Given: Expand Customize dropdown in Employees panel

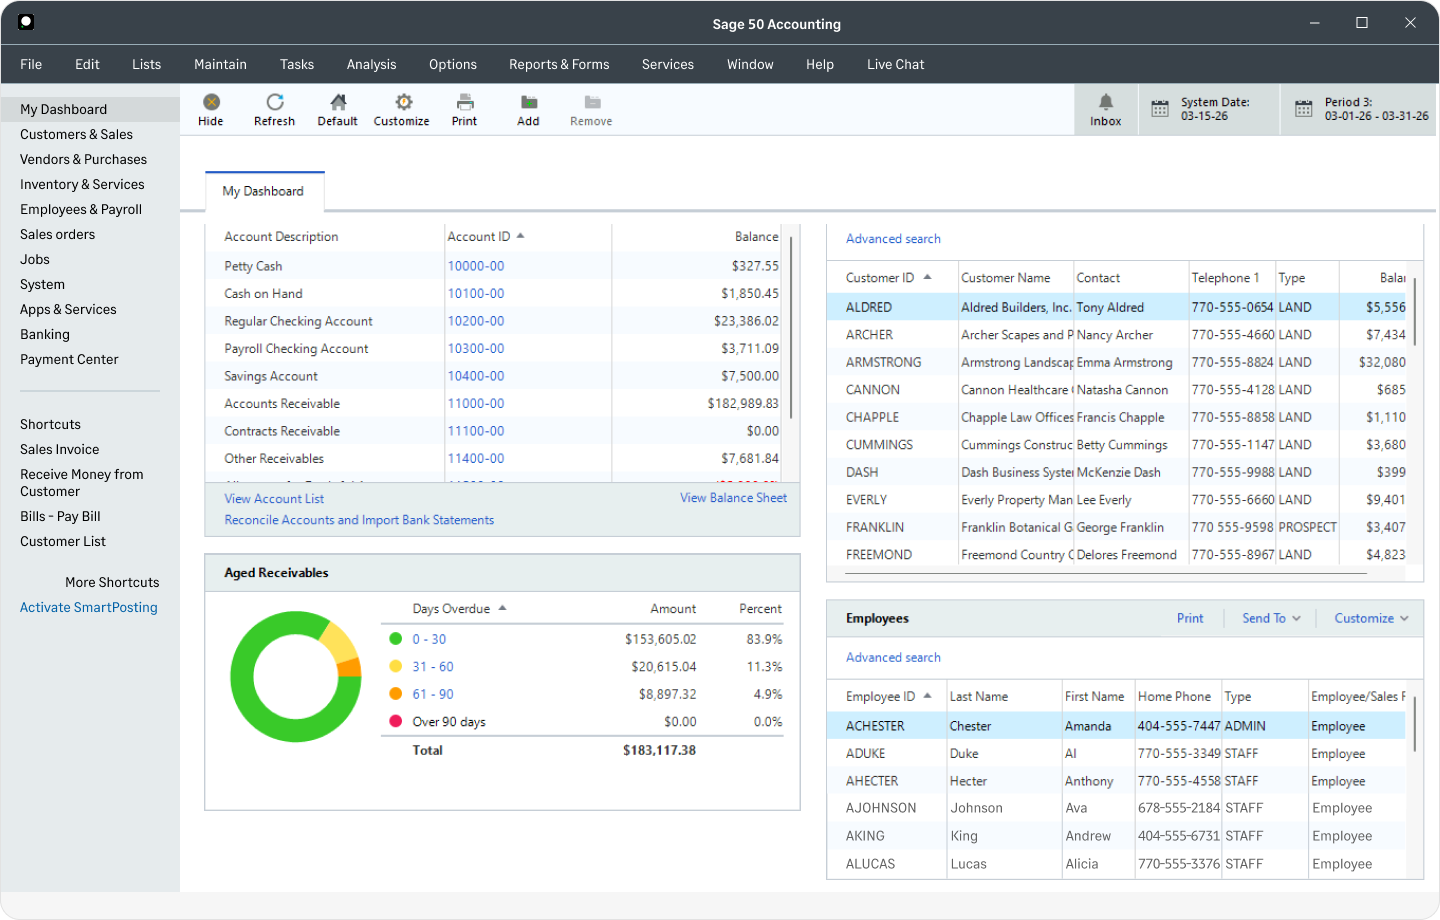Looking at the screenshot, I should click(1371, 618).
